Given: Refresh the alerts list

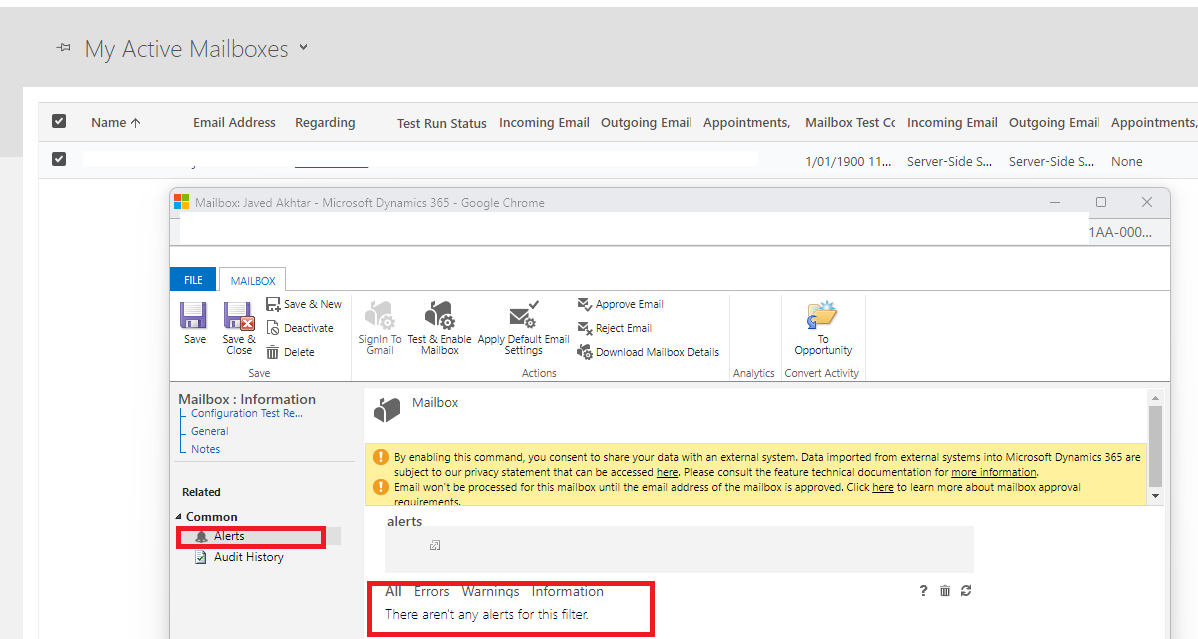Looking at the screenshot, I should point(965,591).
